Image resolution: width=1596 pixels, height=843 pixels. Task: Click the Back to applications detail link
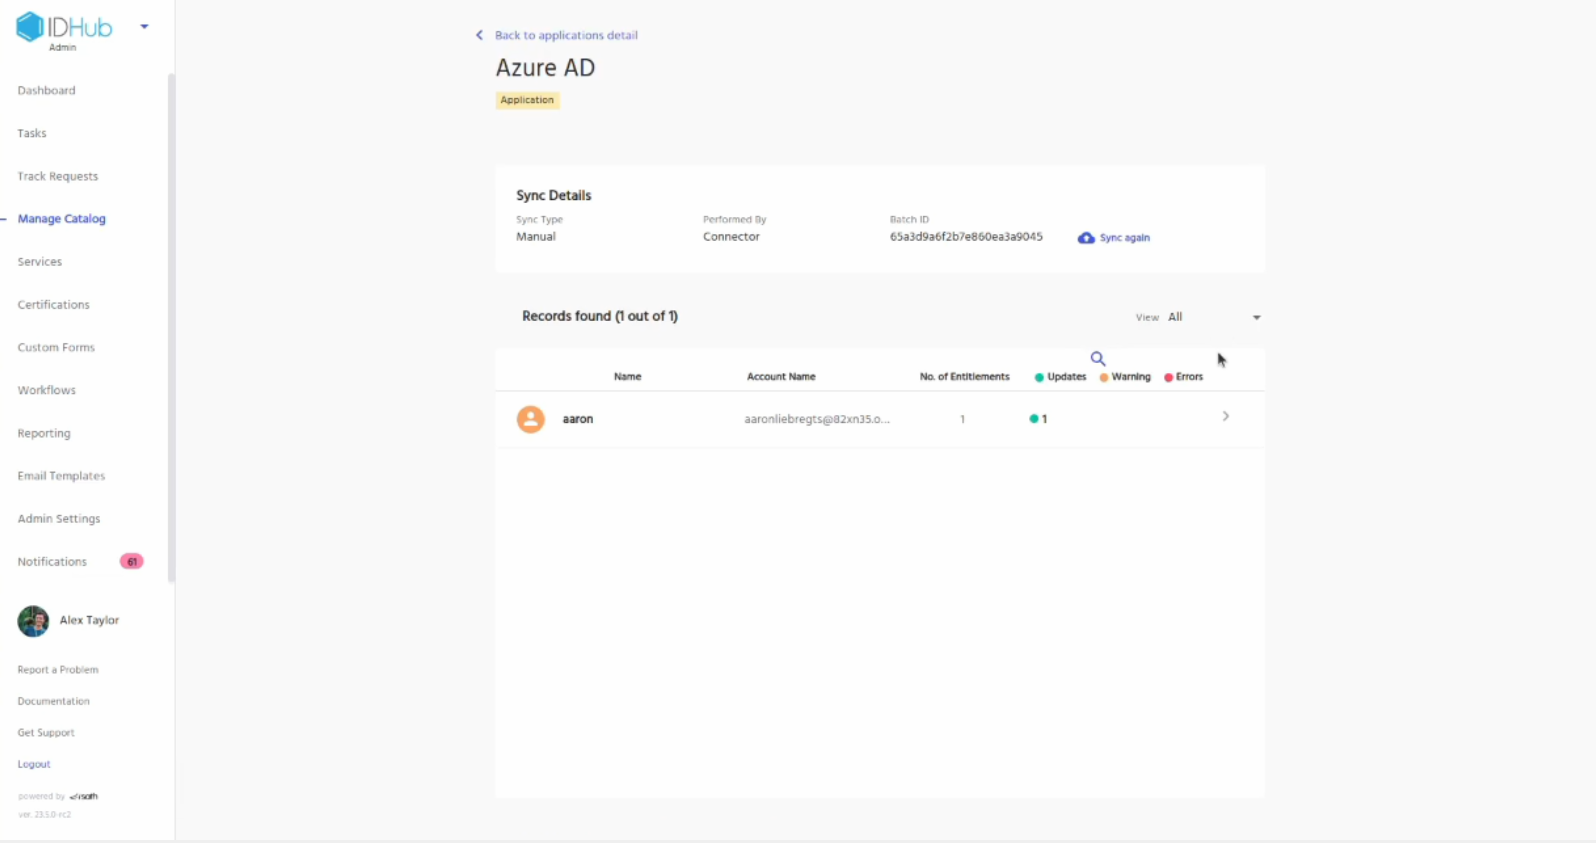point(566,35)
